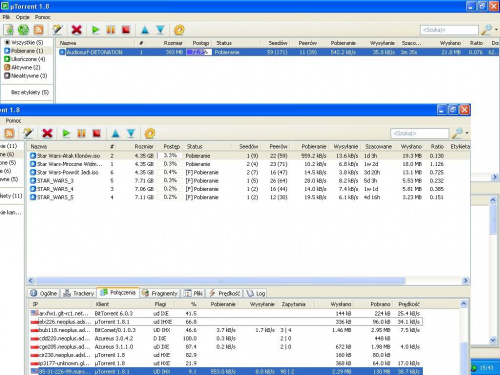
Task: Open RSS downloader icon in back window toolbar
Action: (x=39, y=30)
